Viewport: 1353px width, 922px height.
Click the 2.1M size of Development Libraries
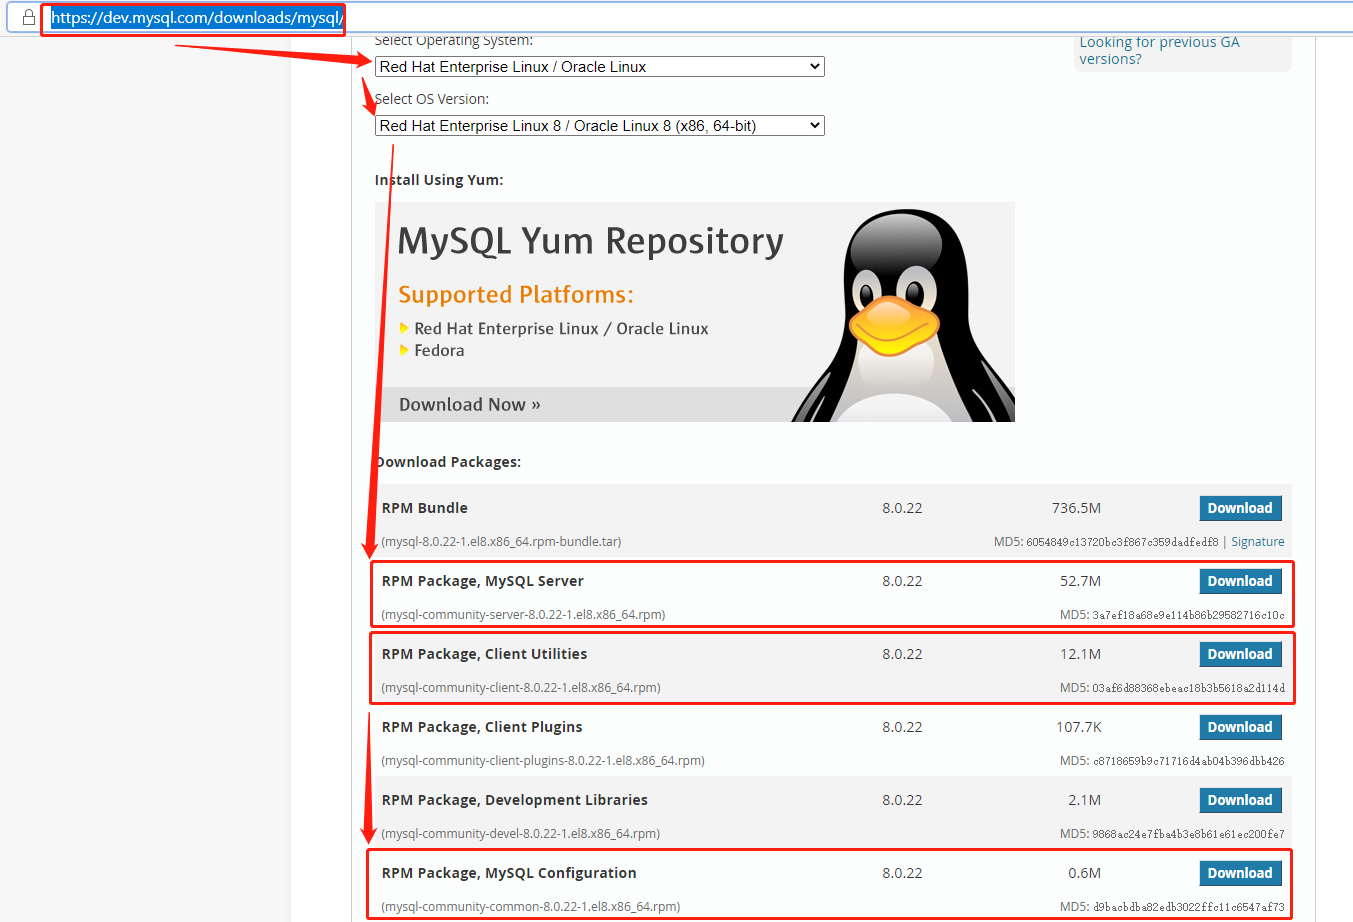point(1084,800)
